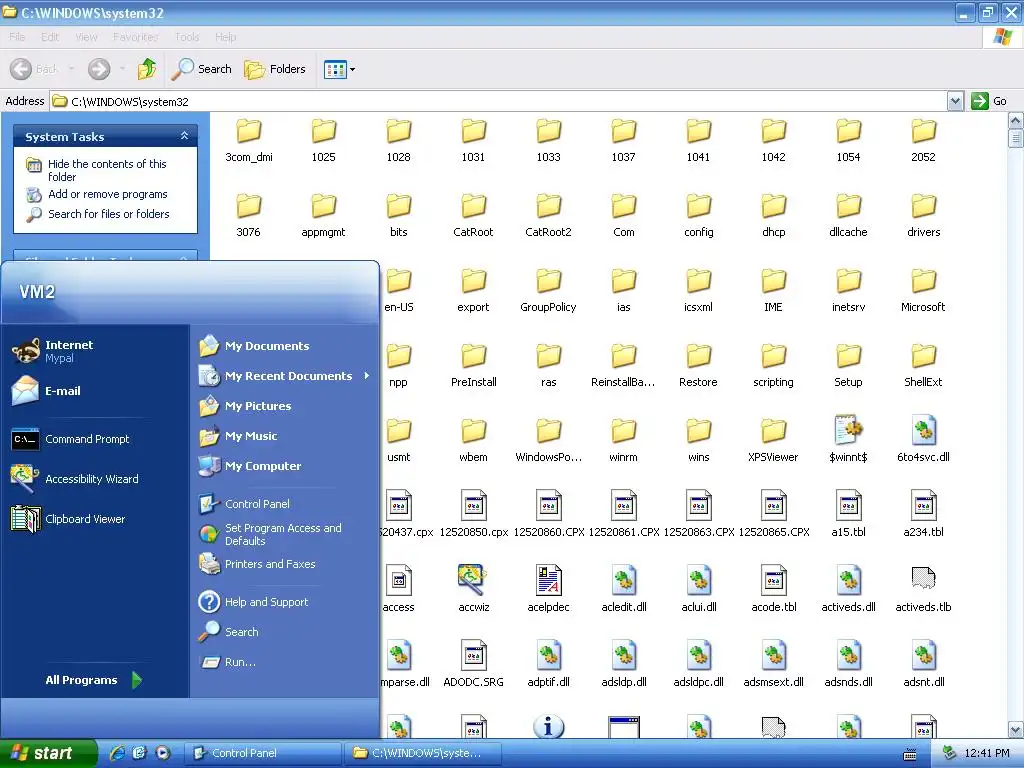Screen dimensions: 1024x768
Task: Switch to Control Panel taskbar window
Action: (x=263, y=753)
